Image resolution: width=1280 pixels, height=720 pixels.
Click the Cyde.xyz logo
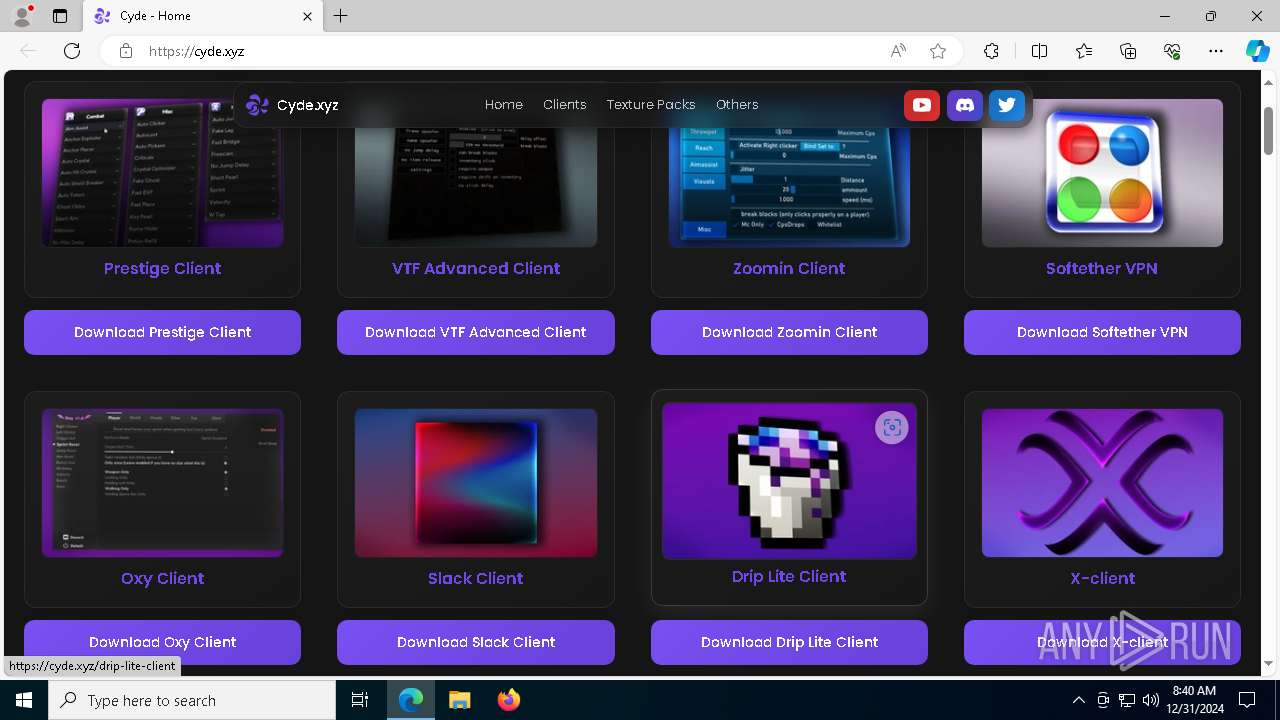pos(292,105)
